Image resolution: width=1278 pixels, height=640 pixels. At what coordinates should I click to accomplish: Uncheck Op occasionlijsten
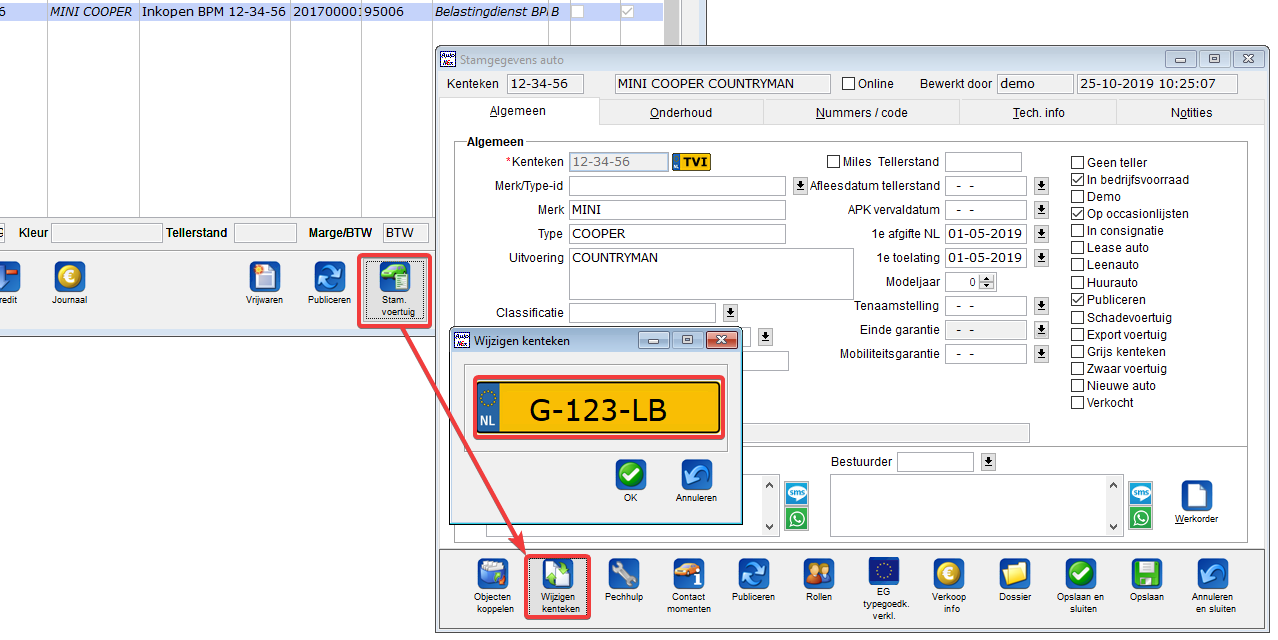pos(1077,214)
